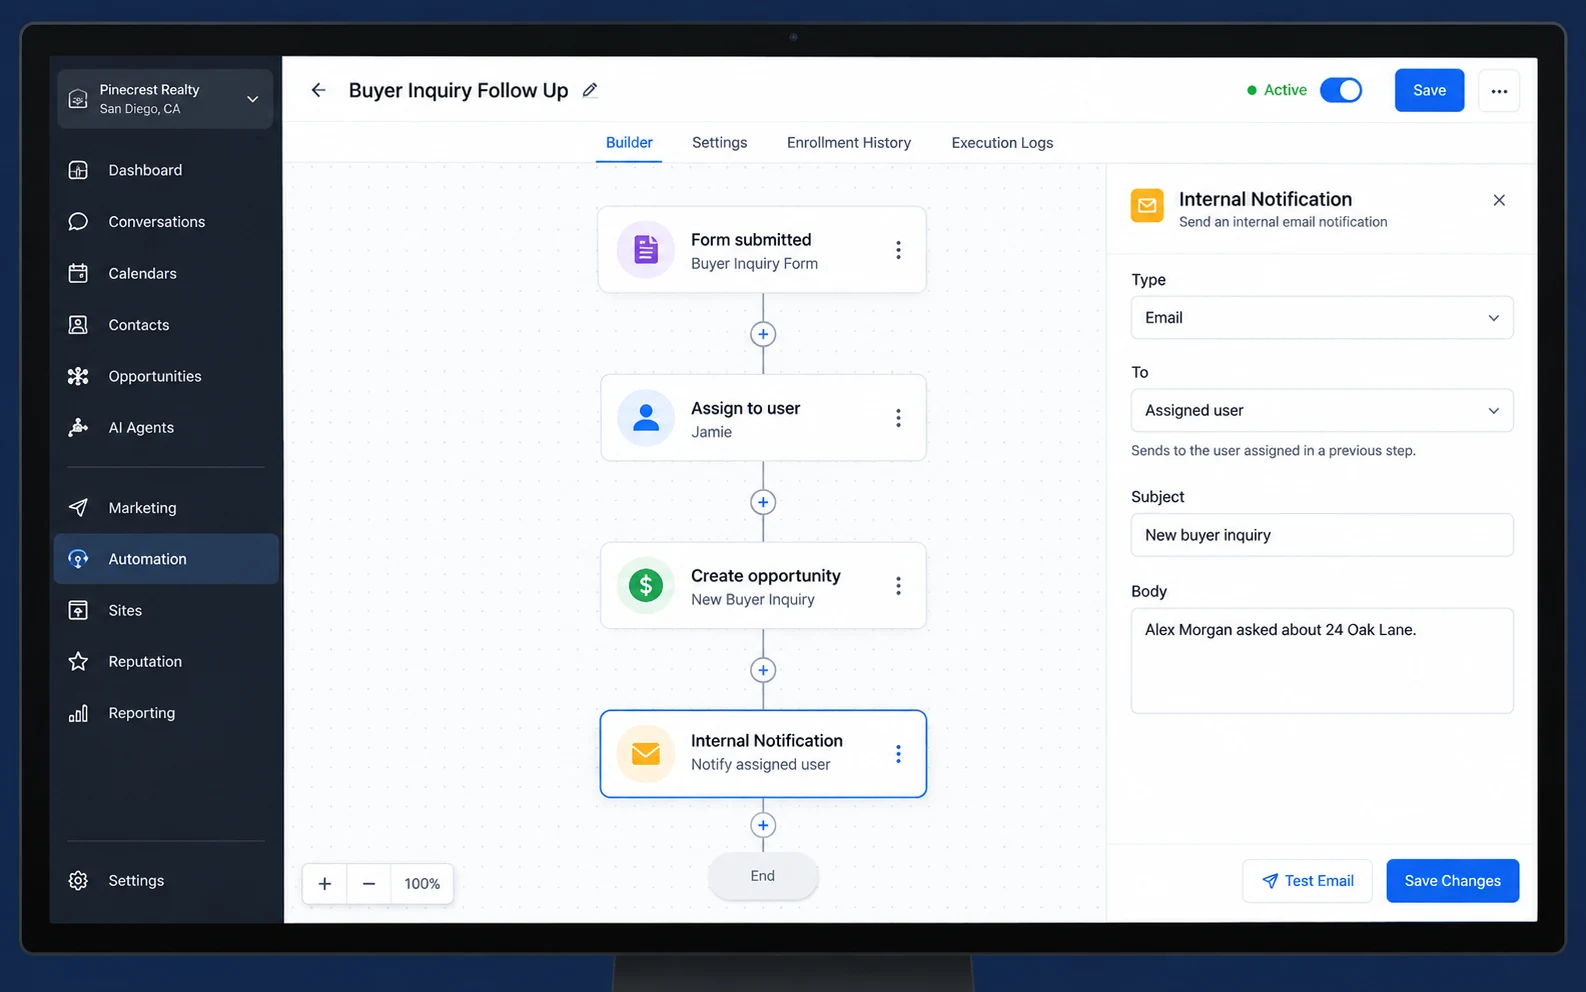Click the Save button in the header

point(1429,90)
